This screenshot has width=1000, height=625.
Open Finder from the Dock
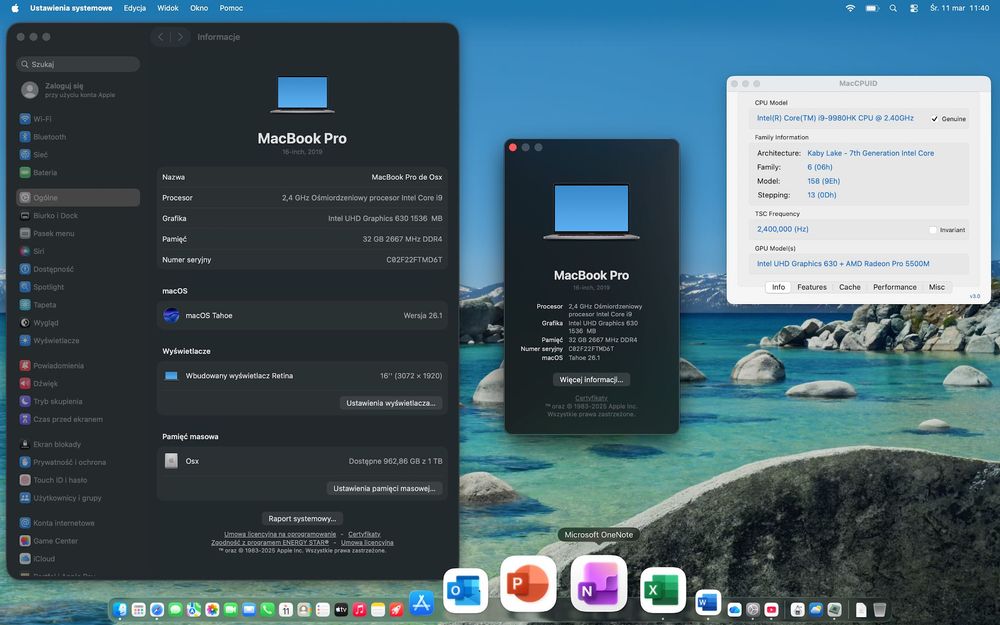120,610
